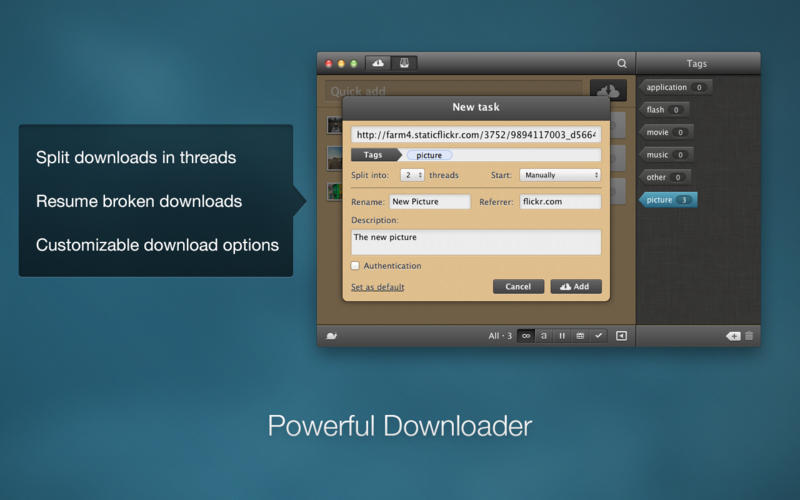800x500 pixels.
Task: Click the Referrer field containing flickr.com
Action: 560,202
